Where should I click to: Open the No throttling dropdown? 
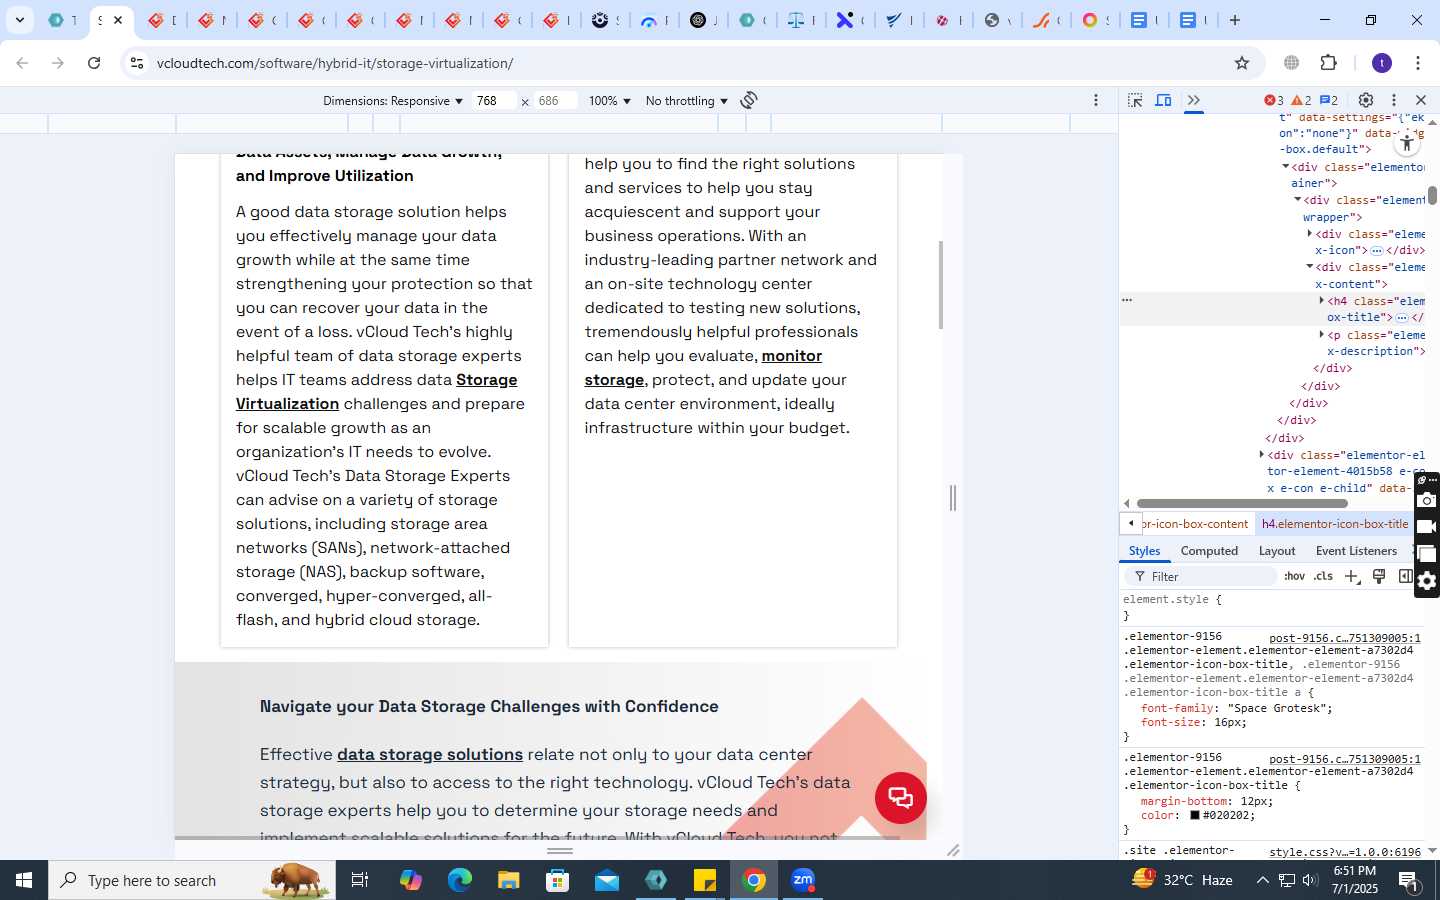(687, 101)
